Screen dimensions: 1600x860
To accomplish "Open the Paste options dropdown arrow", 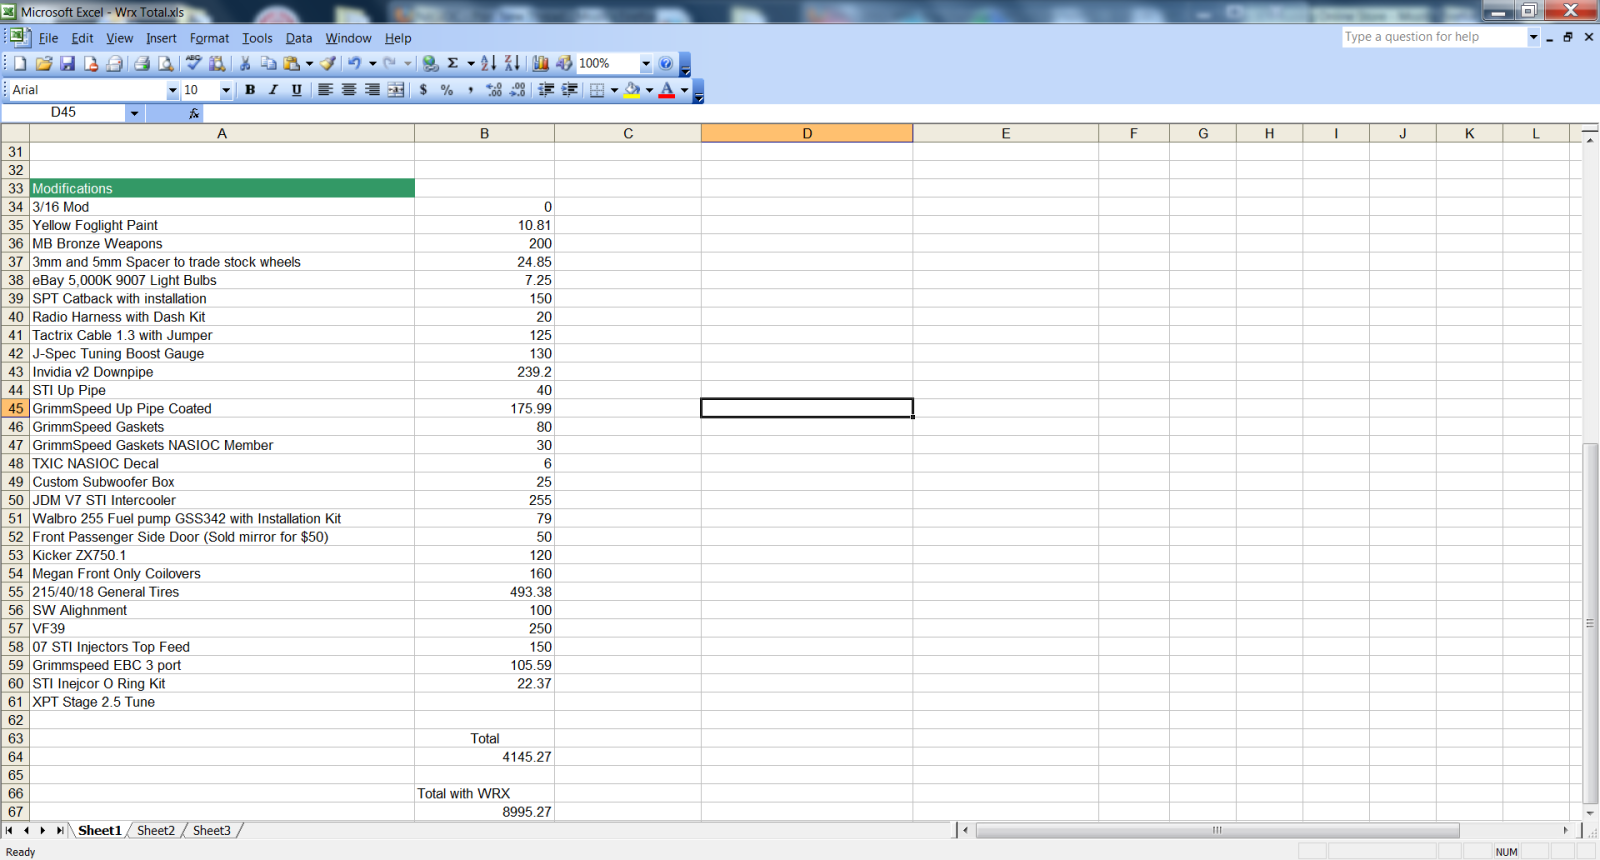I will [309, 63].
